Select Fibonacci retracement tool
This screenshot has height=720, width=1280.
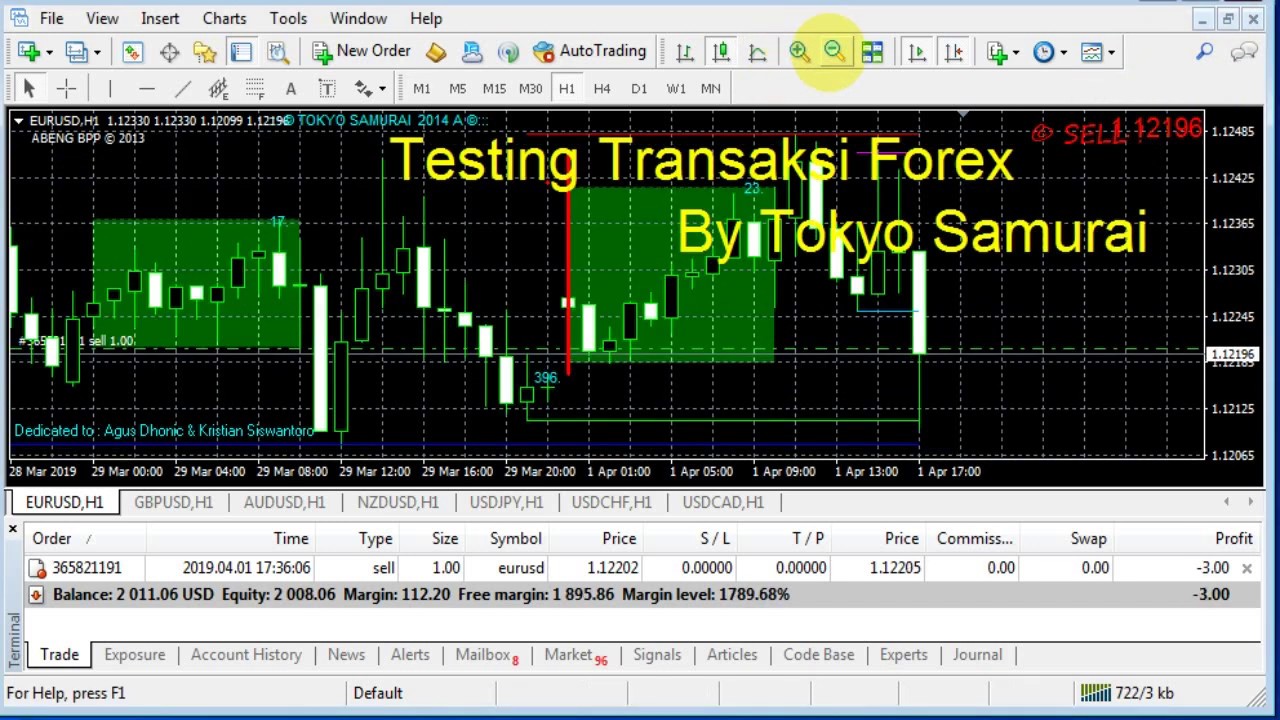click(255, 88)
